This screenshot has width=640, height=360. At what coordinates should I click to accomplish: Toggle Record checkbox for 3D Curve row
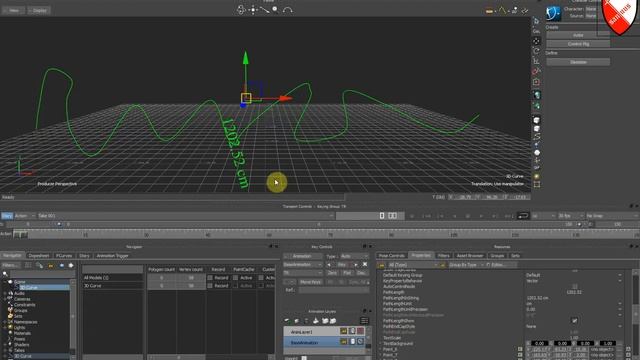coord(210,286)
